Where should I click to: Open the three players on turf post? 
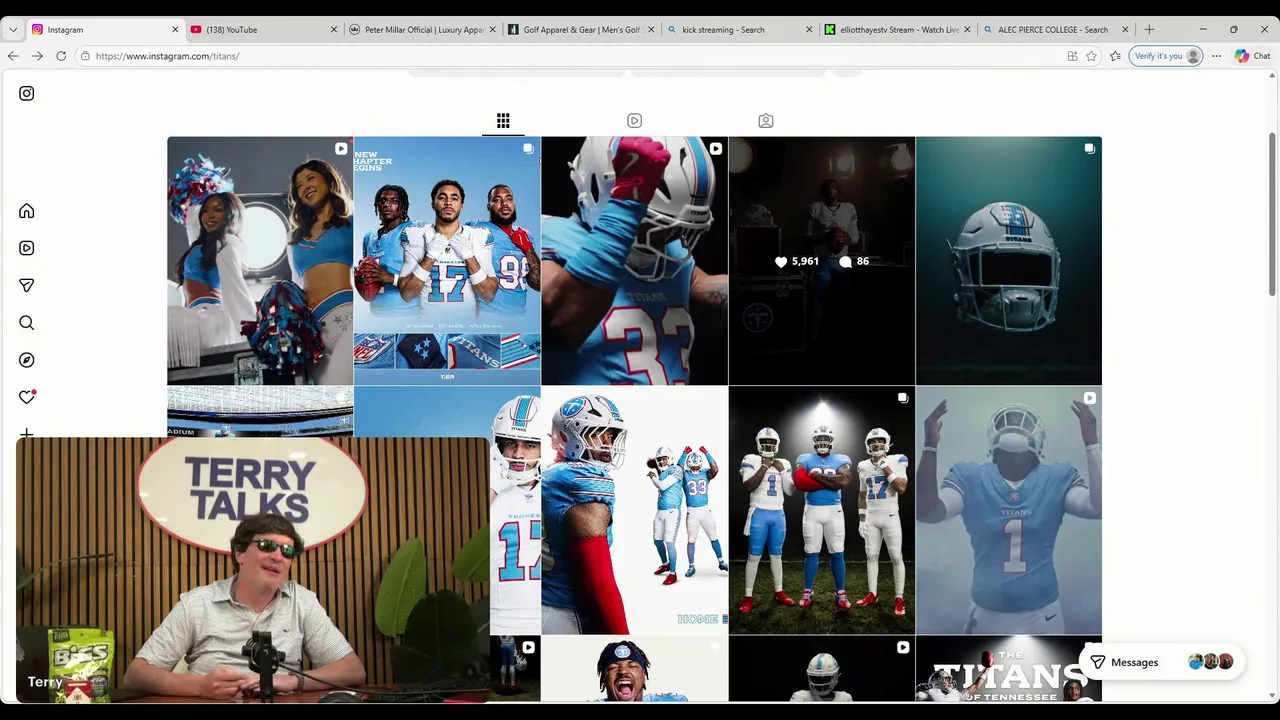(821, 510)
